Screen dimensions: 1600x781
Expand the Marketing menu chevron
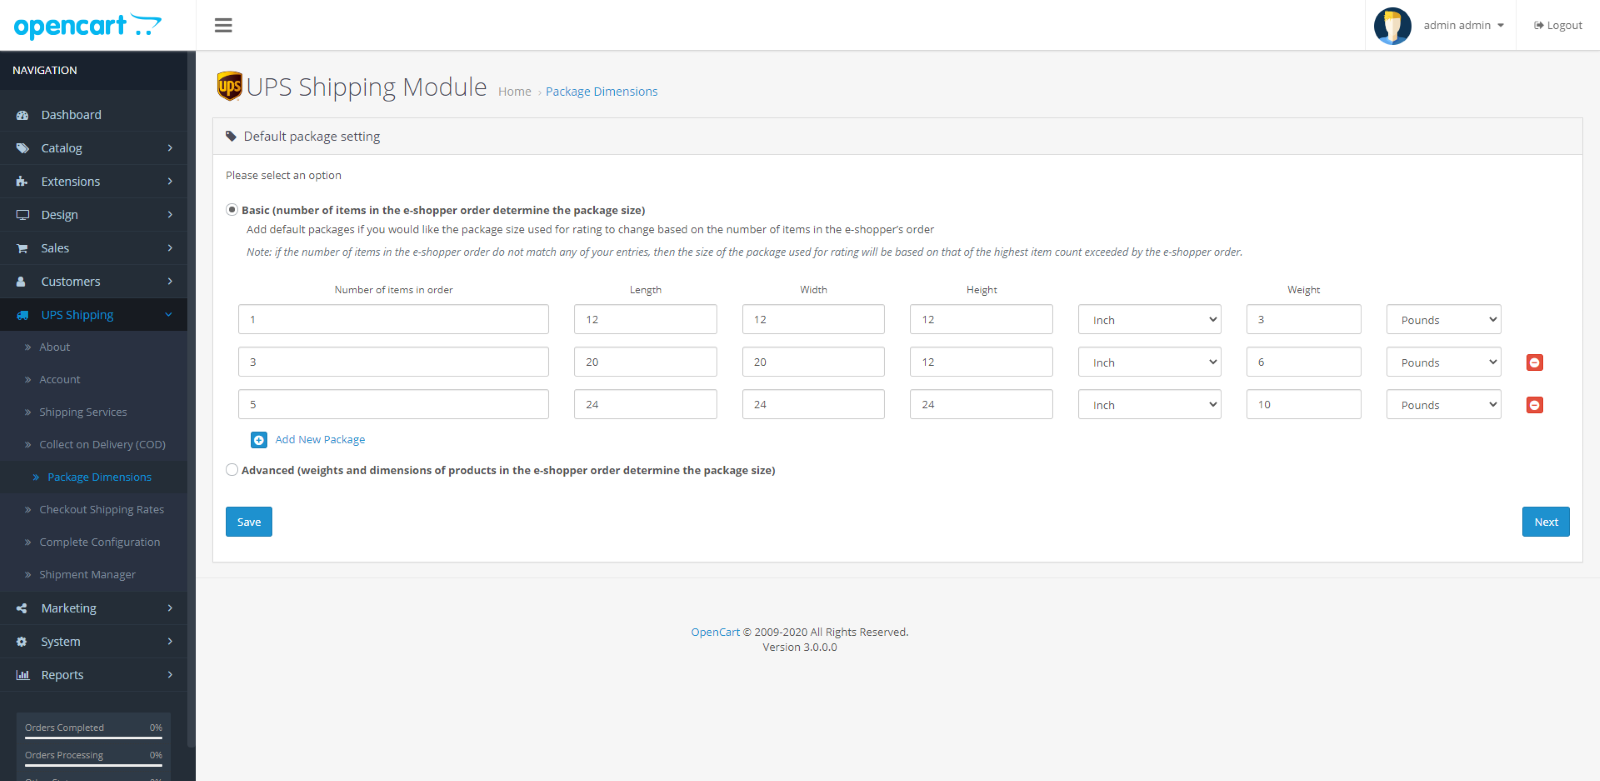click(x=170, y=608)
